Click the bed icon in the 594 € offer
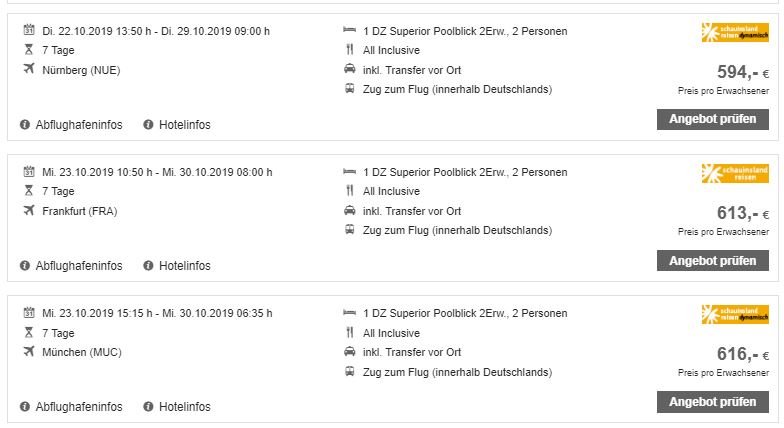Image resolution: width=784 pixels, height=428 pixels. (349, 31)
